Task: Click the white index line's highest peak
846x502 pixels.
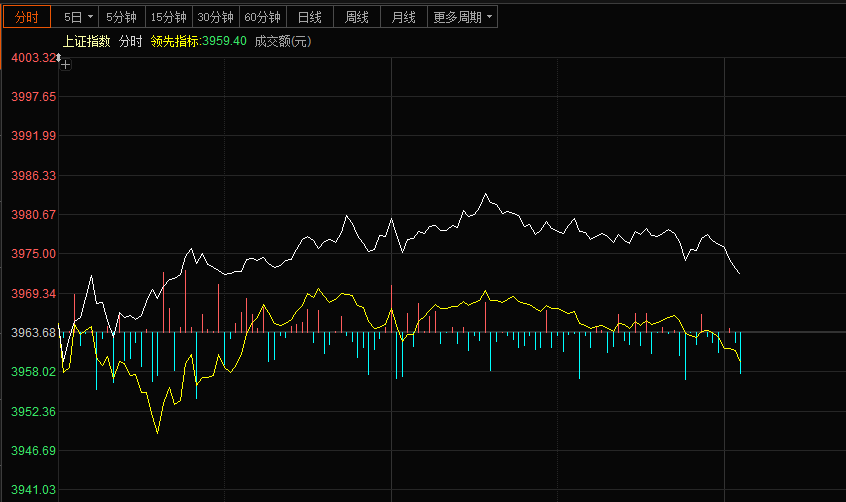Action: [x=485, y=194]
